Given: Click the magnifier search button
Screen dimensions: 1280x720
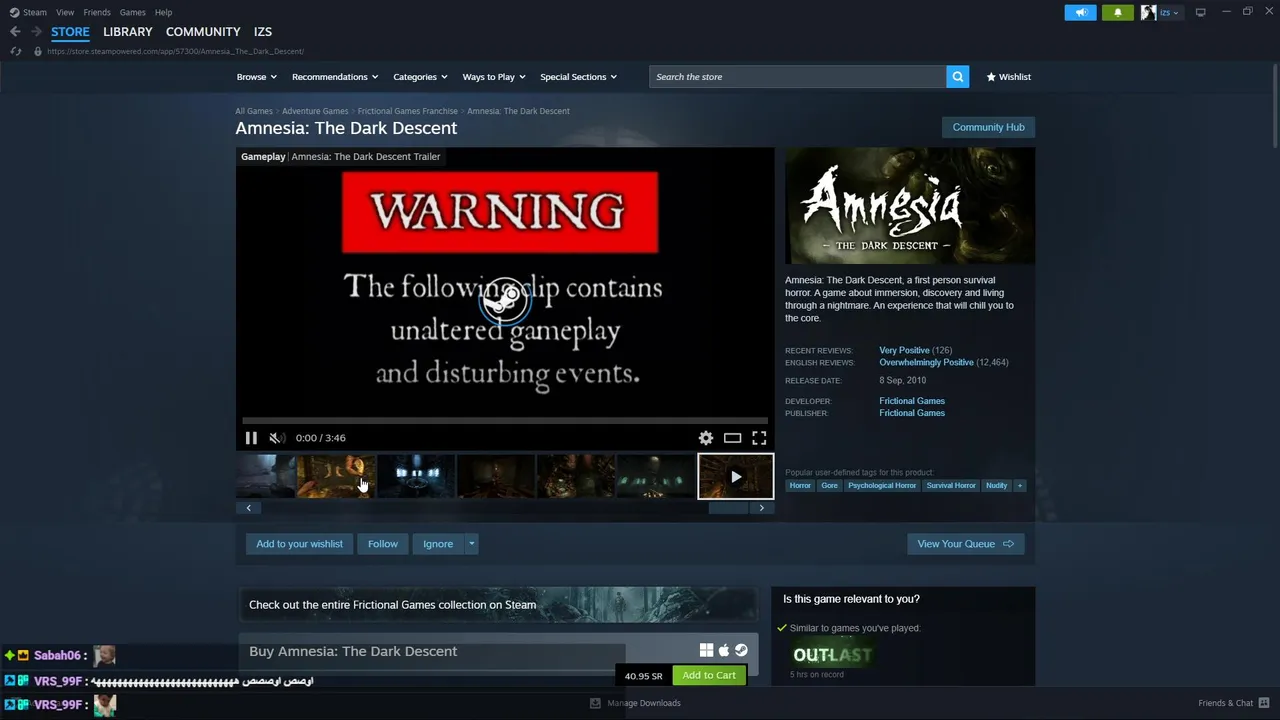Looking at the screenshot, I should 957,77.
